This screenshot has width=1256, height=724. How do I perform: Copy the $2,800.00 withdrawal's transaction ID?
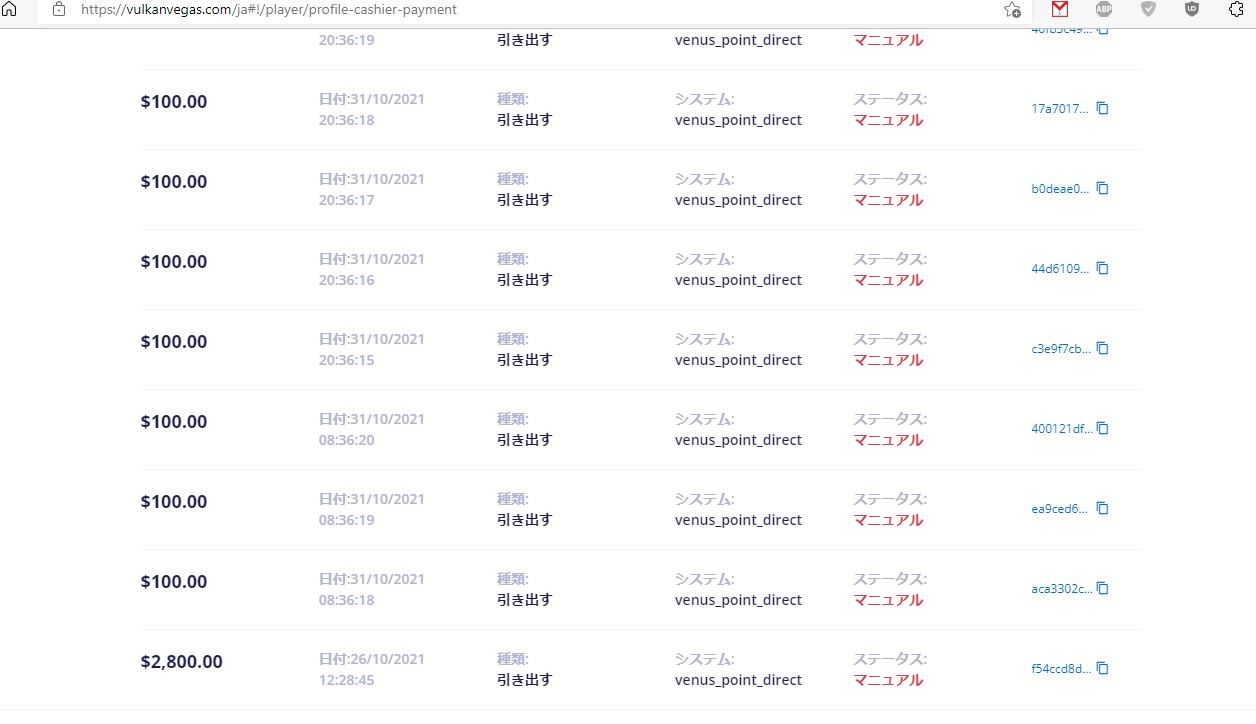1103,668
